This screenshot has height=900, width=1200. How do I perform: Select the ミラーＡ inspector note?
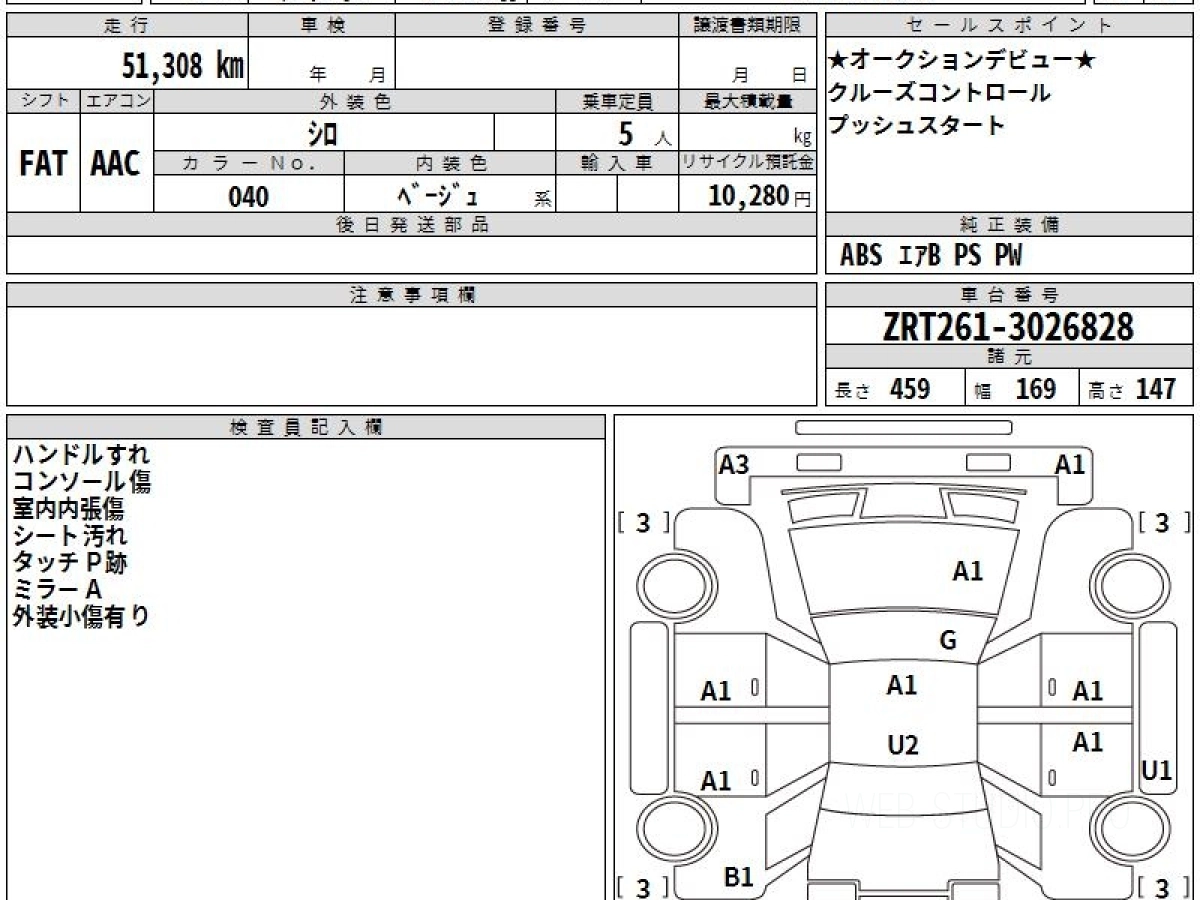pyautogui.click(x=57, y=590)
